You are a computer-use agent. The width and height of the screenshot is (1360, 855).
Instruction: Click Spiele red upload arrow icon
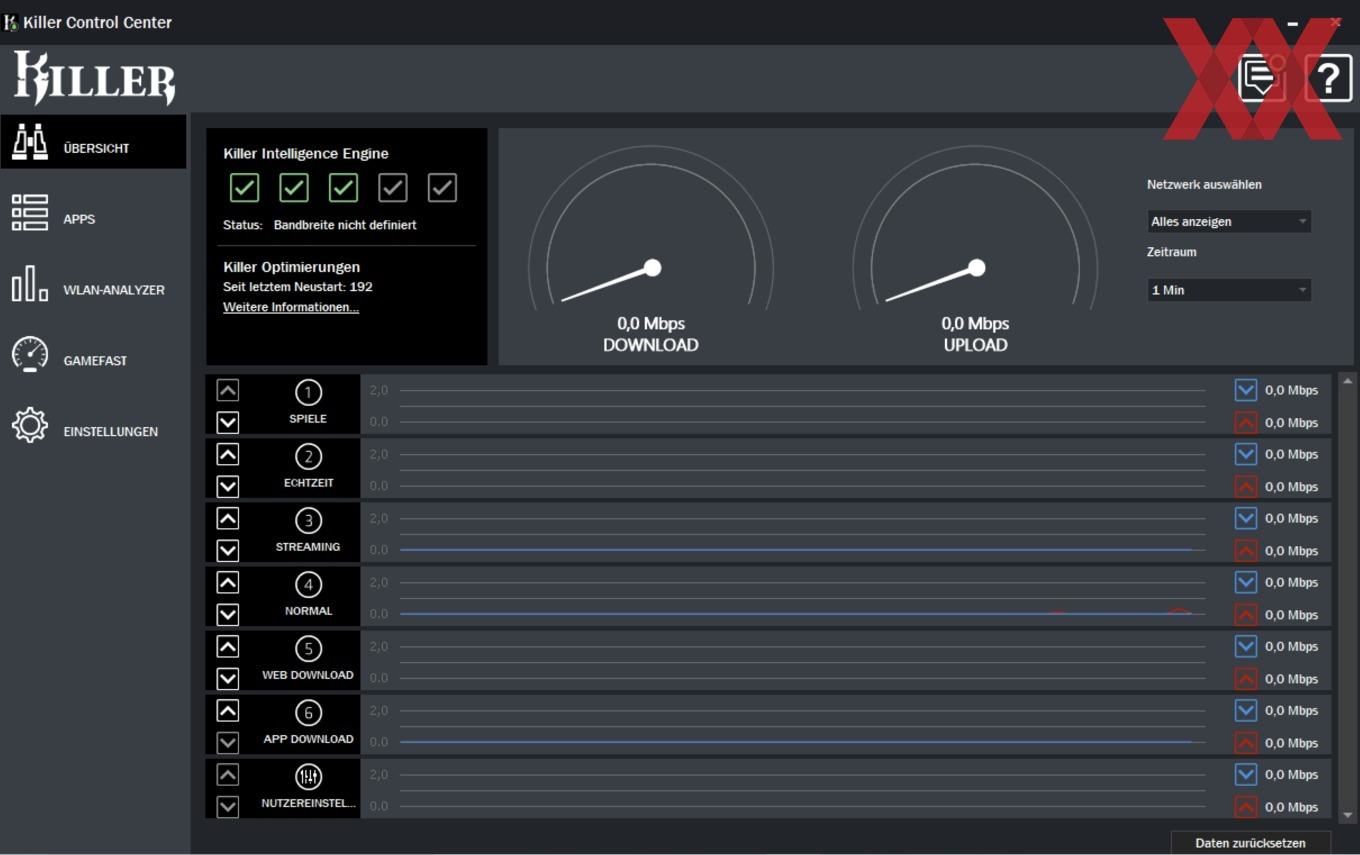1246,422
